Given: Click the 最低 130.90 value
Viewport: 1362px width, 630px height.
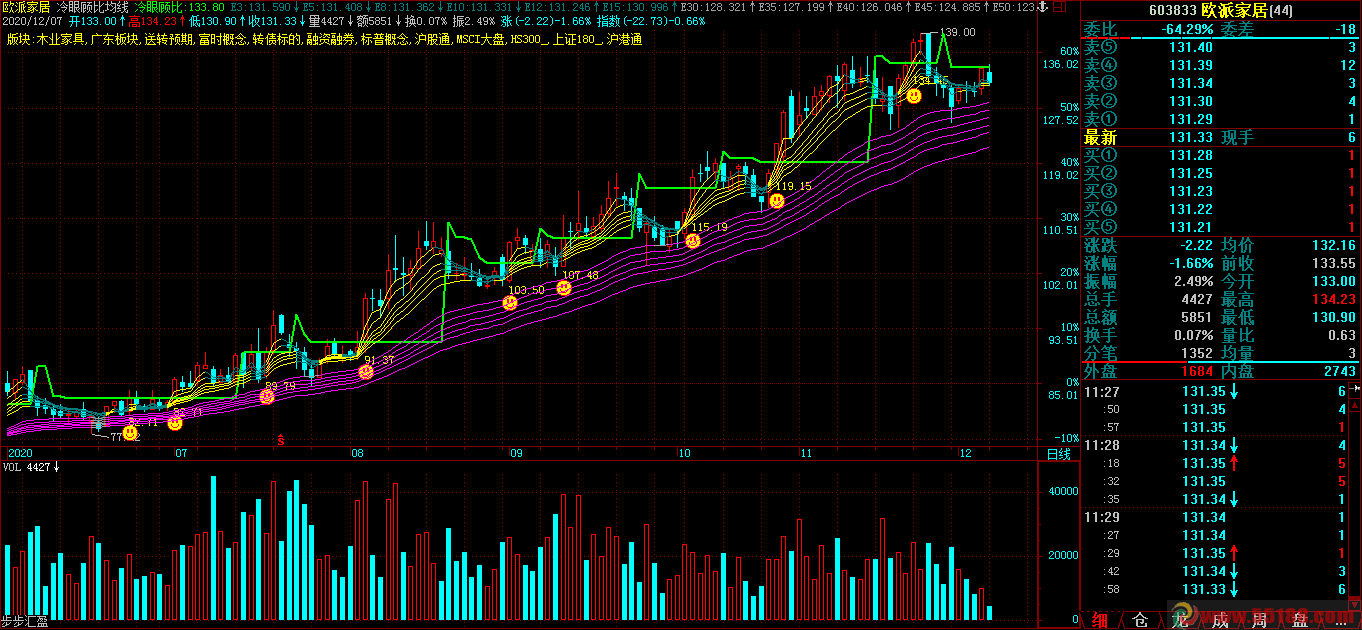Looking at the screenshot, I should 1336,317.
